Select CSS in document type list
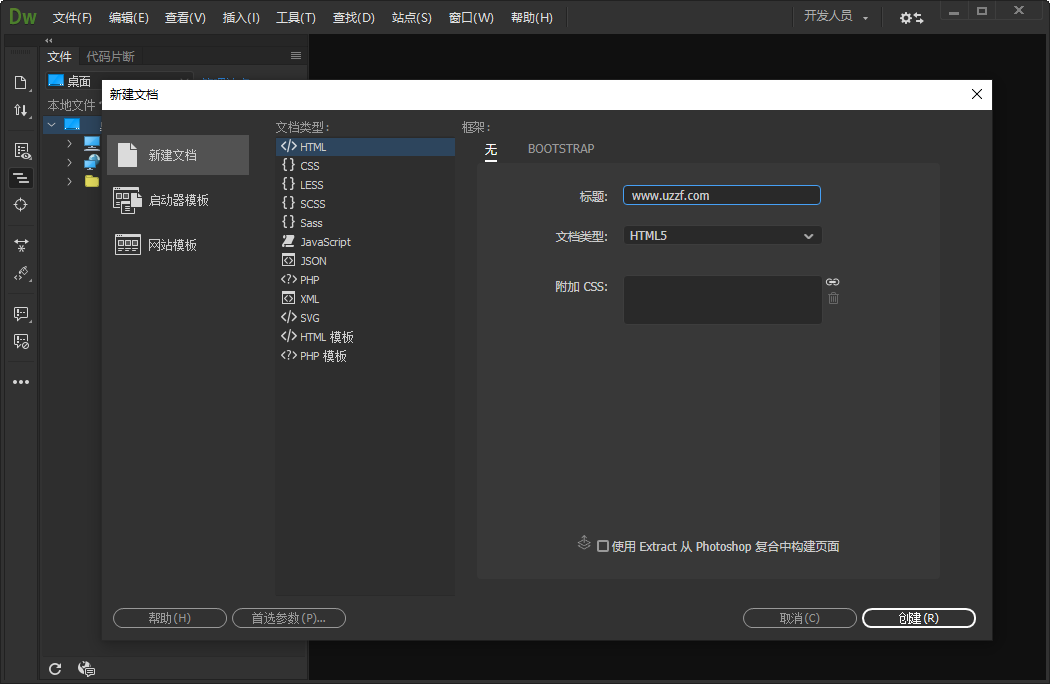Screen dimensions: 1050x684 click(366, 165)
